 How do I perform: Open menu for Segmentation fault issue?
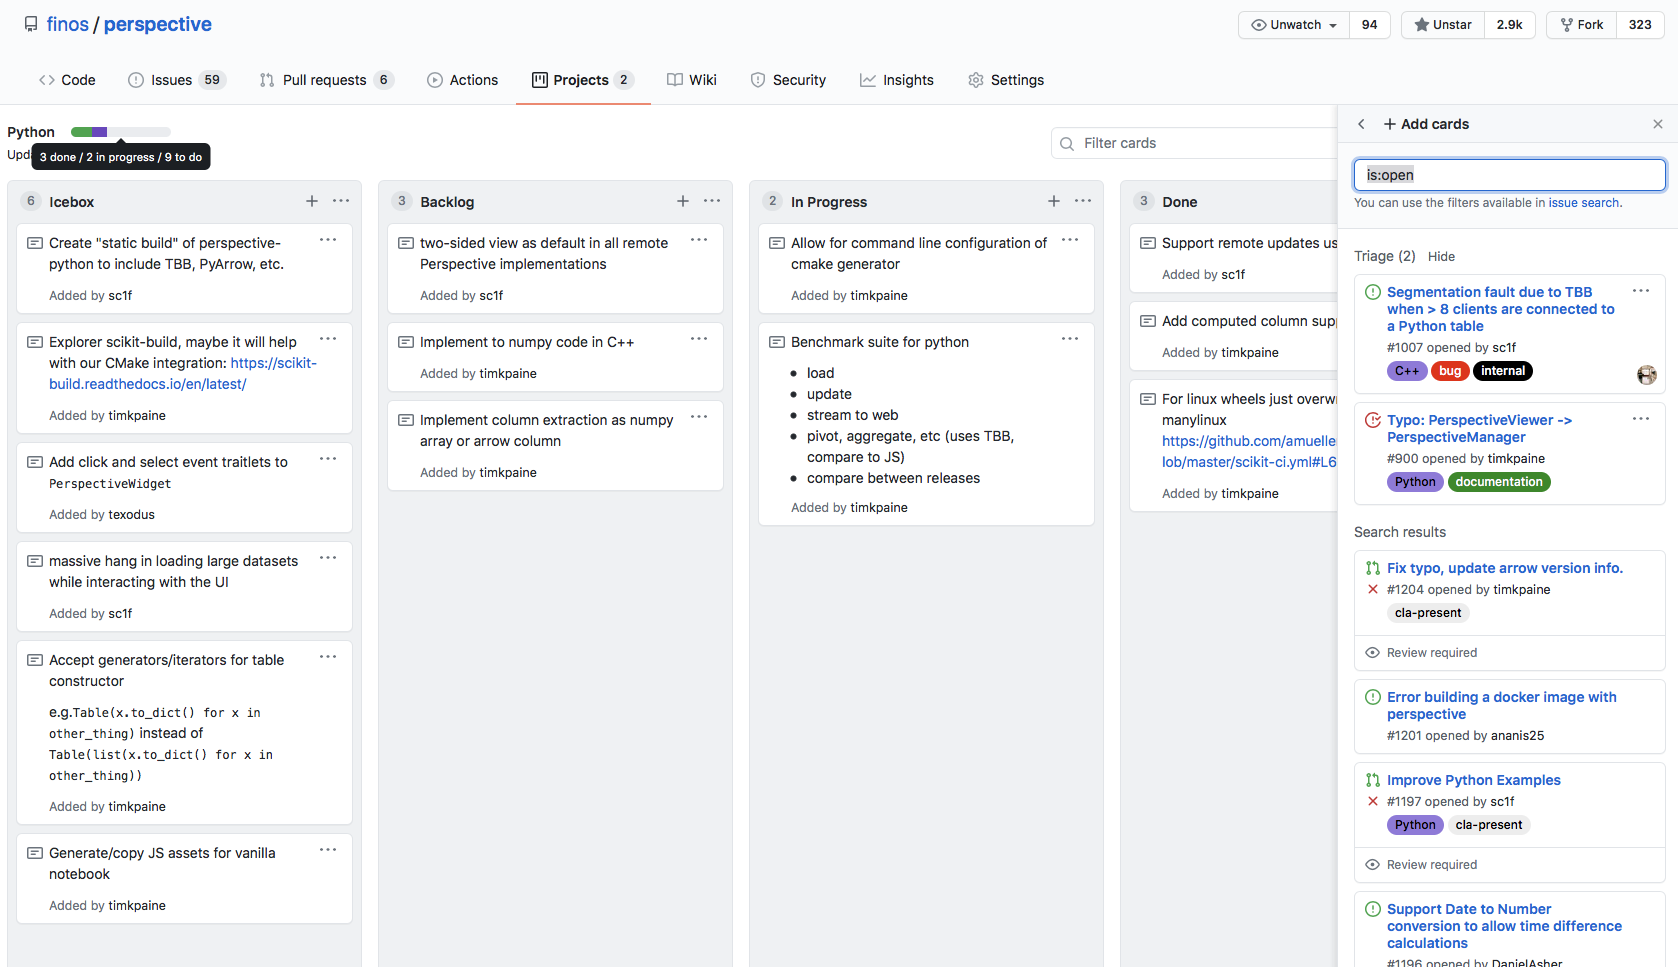[x=1641, y=291]
